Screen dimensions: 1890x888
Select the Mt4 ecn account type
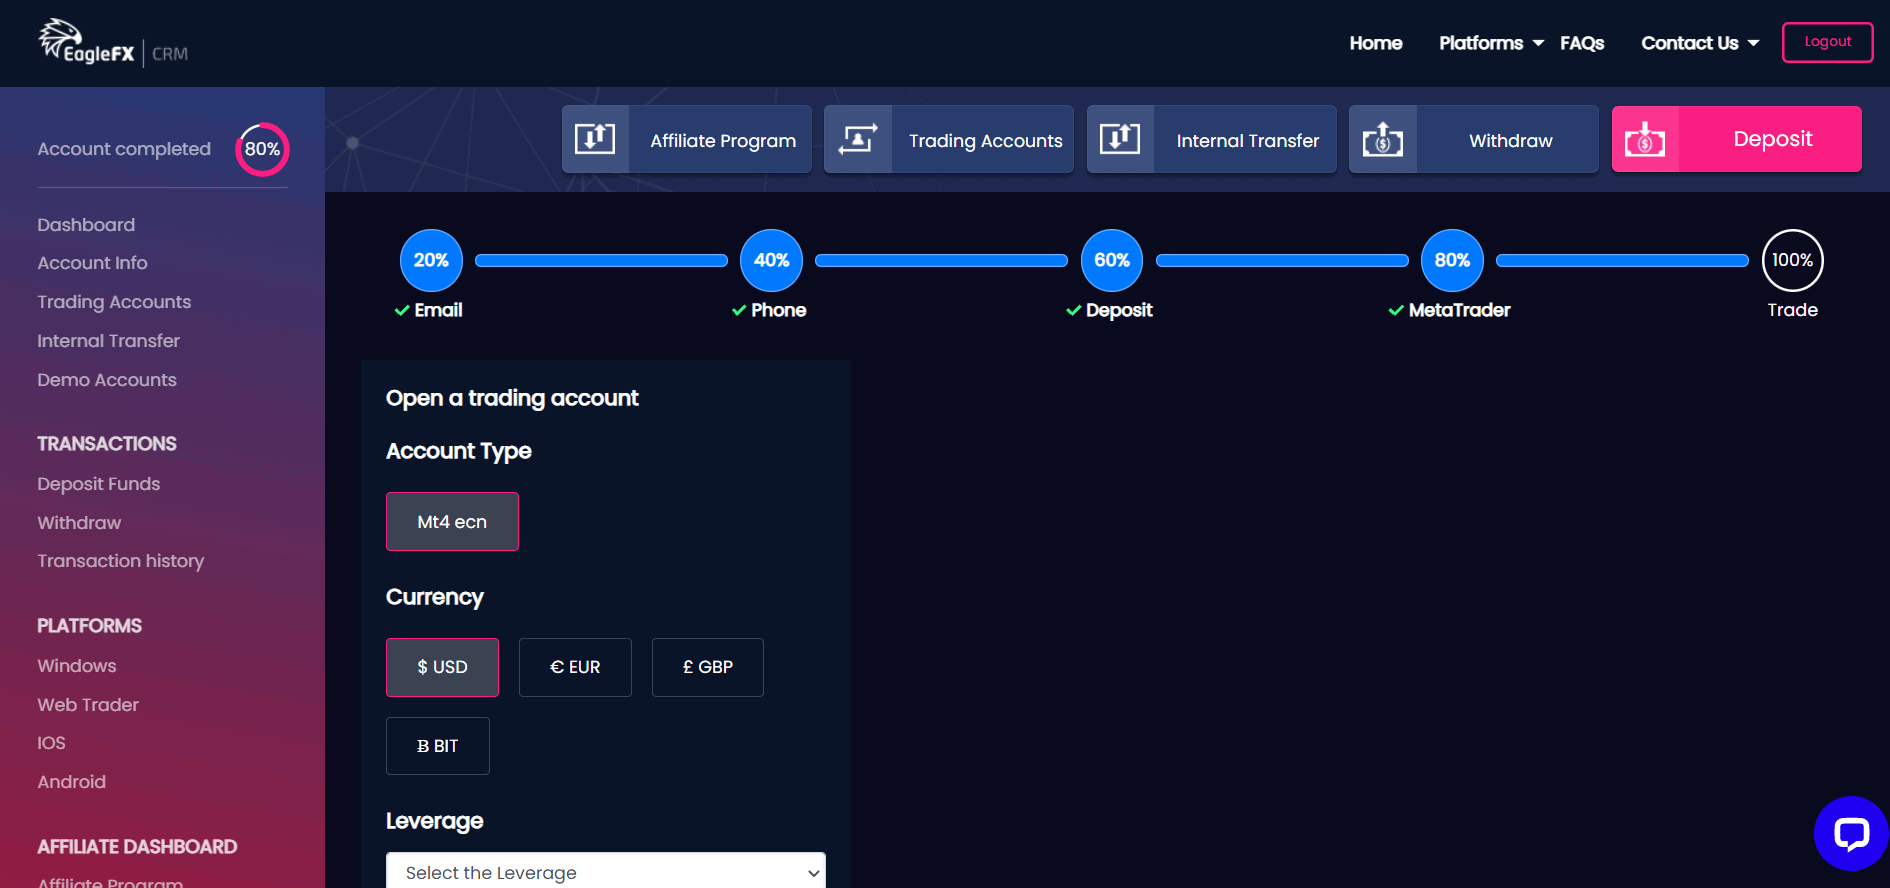[x=452, y=521]
